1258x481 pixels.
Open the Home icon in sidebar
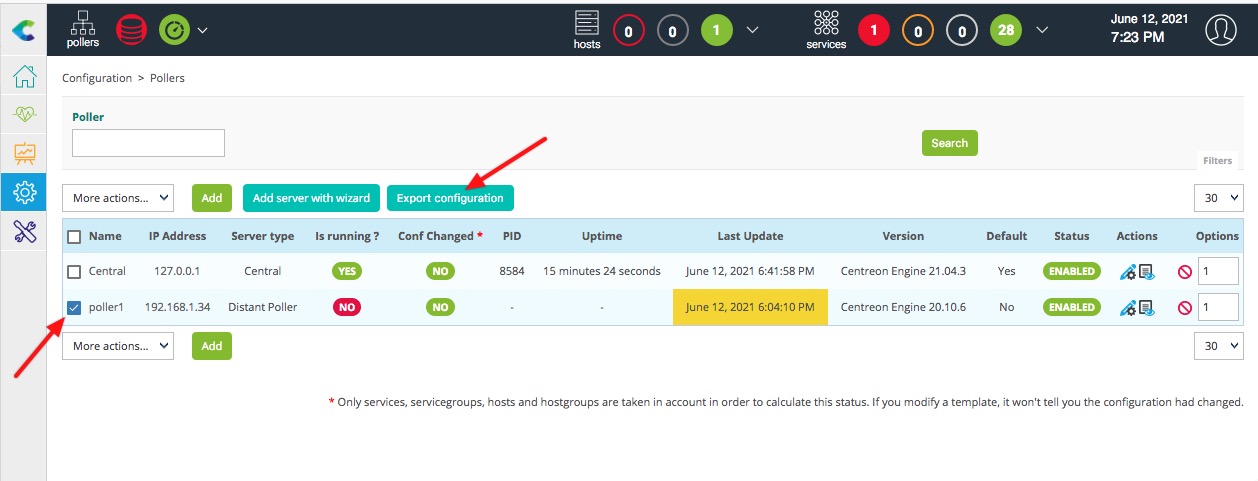(24, 77)
